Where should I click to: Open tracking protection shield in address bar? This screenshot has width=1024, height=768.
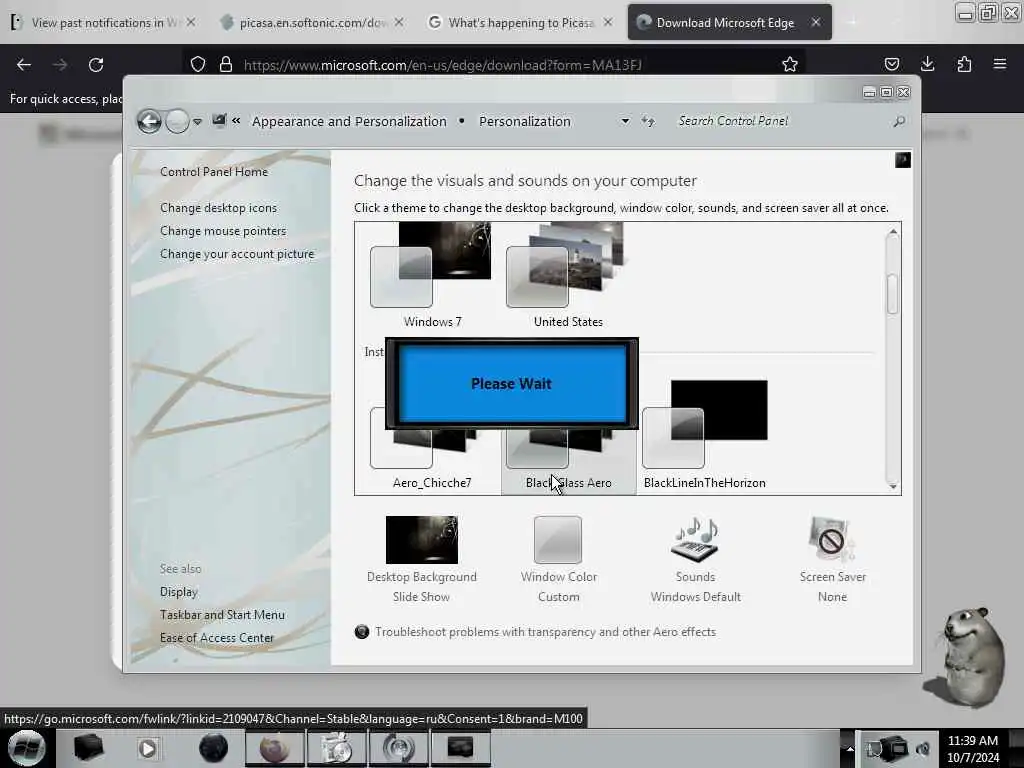point(198,64)
